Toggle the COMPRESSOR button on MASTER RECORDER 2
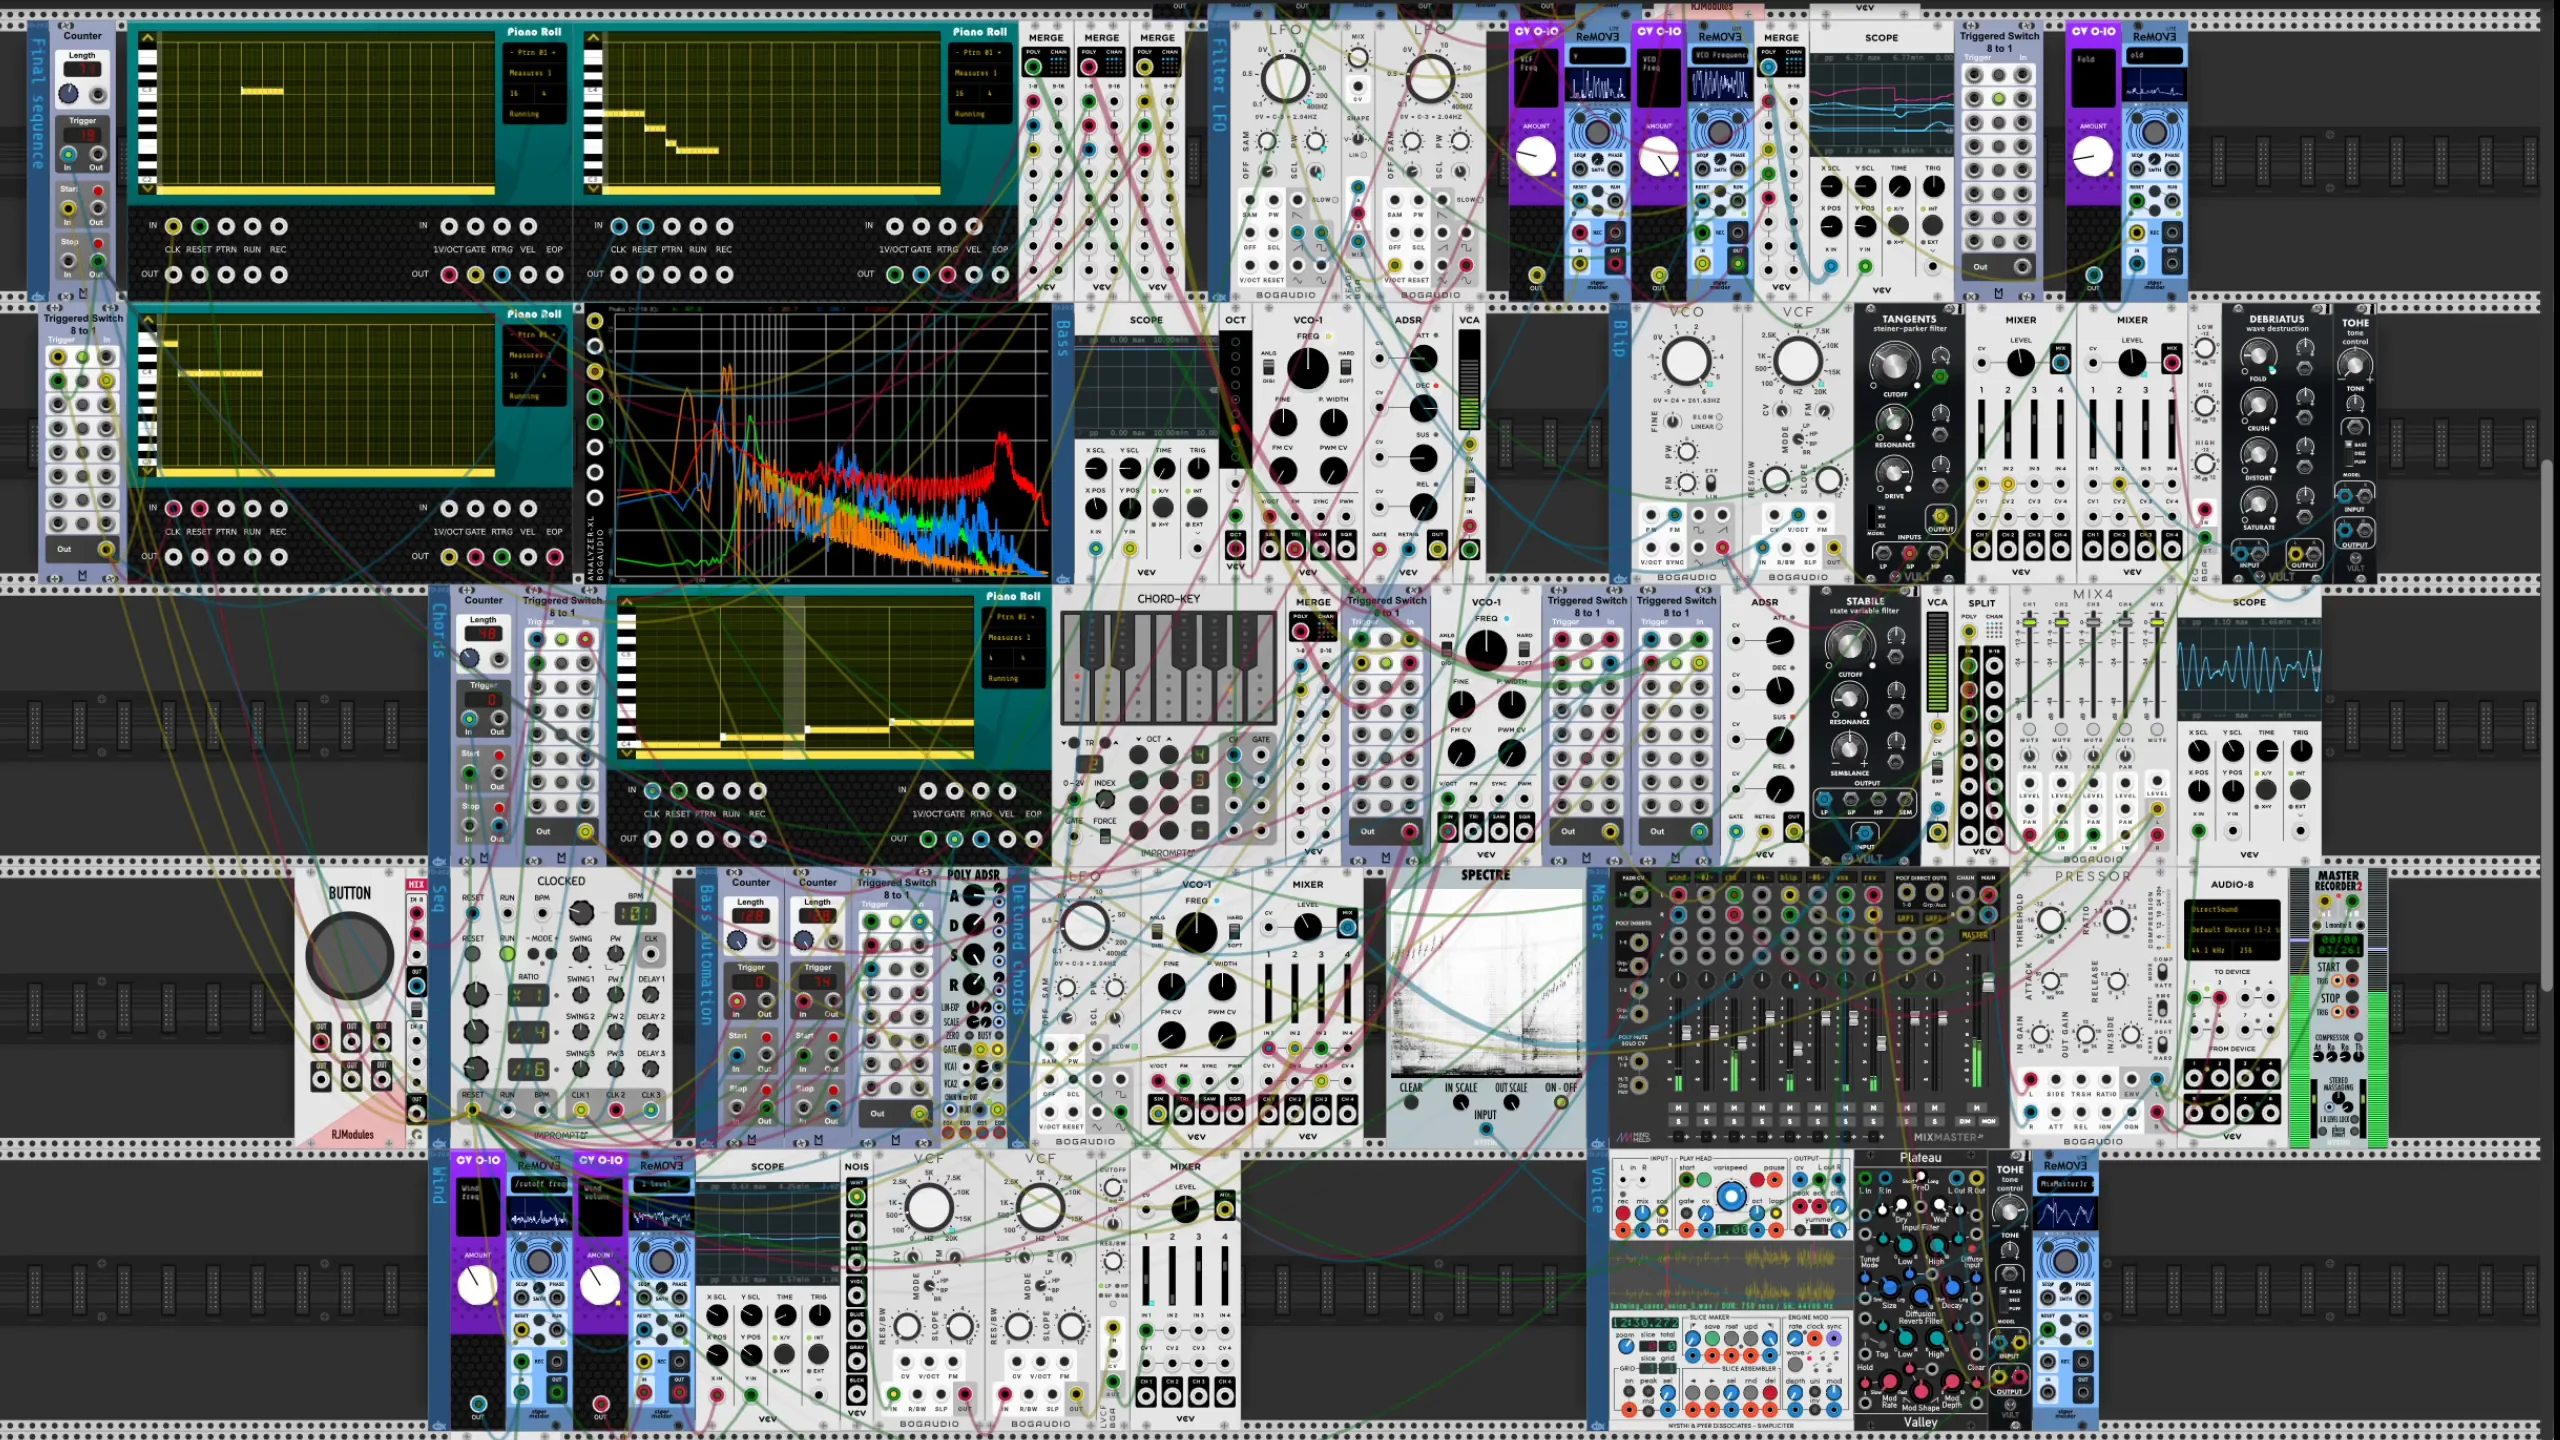Image resolution: width=2560 pixels, height=1440 pixels. 2358,1037
